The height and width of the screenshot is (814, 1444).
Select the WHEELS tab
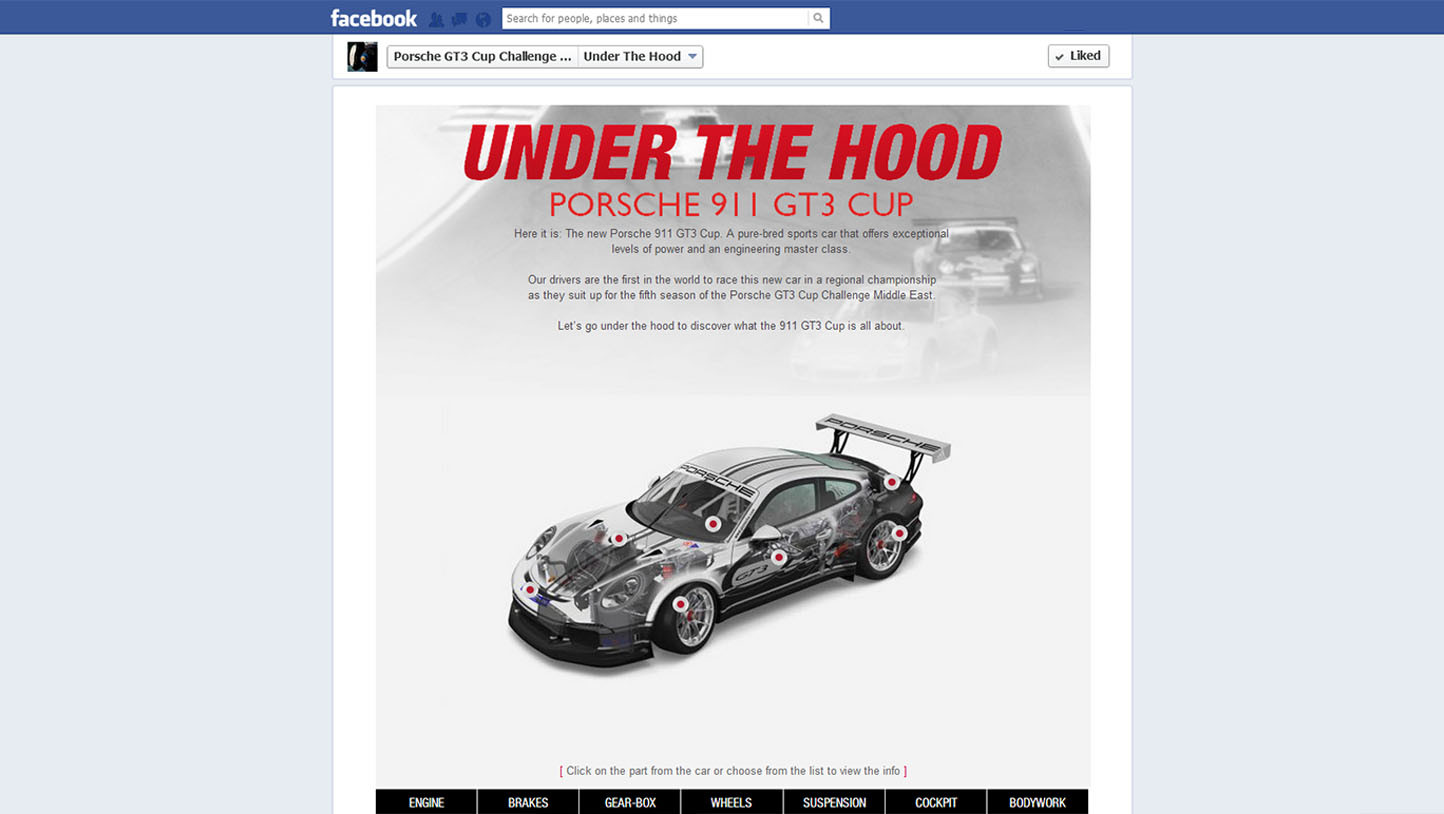(731, 802)
